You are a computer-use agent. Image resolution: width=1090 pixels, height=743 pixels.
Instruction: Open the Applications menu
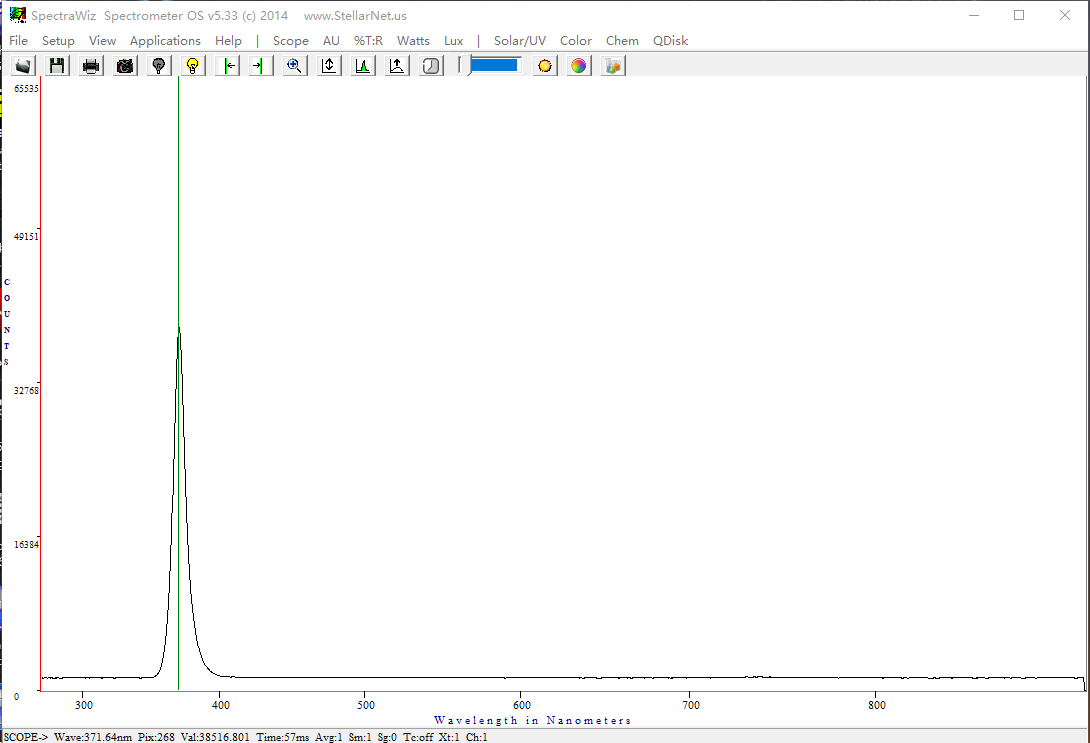coord(165,41)
